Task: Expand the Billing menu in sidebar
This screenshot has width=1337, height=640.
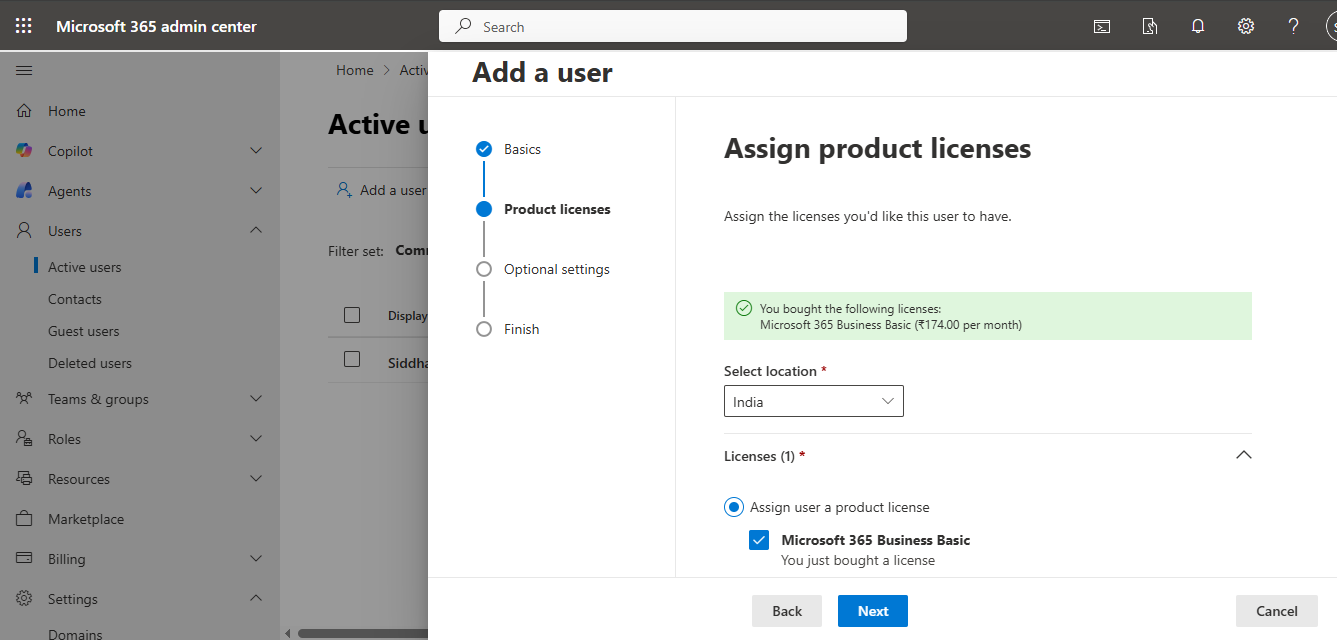Action: click(x=255, y=559)
